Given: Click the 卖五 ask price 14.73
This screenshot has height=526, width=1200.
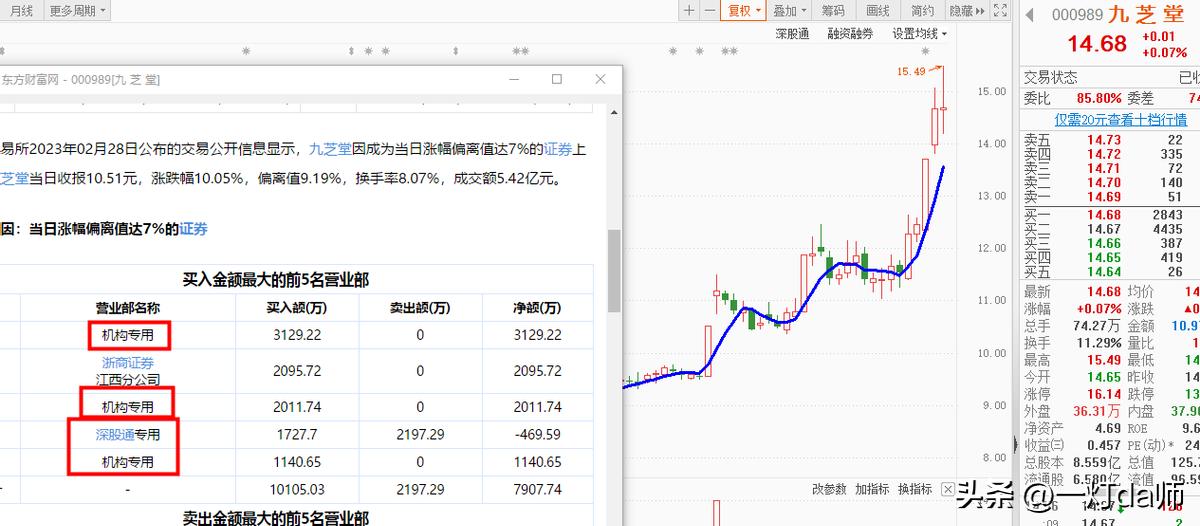Looking at the screenshot, I should (1102, 140).
